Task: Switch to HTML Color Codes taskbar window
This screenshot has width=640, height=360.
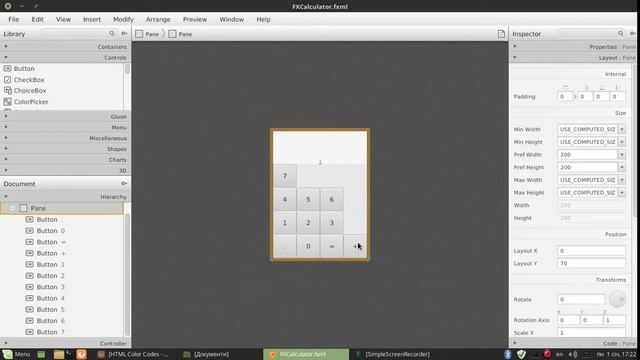Action: pyautogui.click(x=134, y=354)
